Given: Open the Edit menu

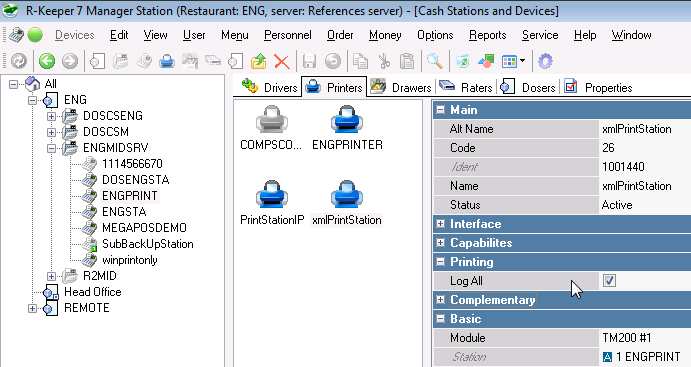Looking at the screenshot, I should click(x=119, y=35).
